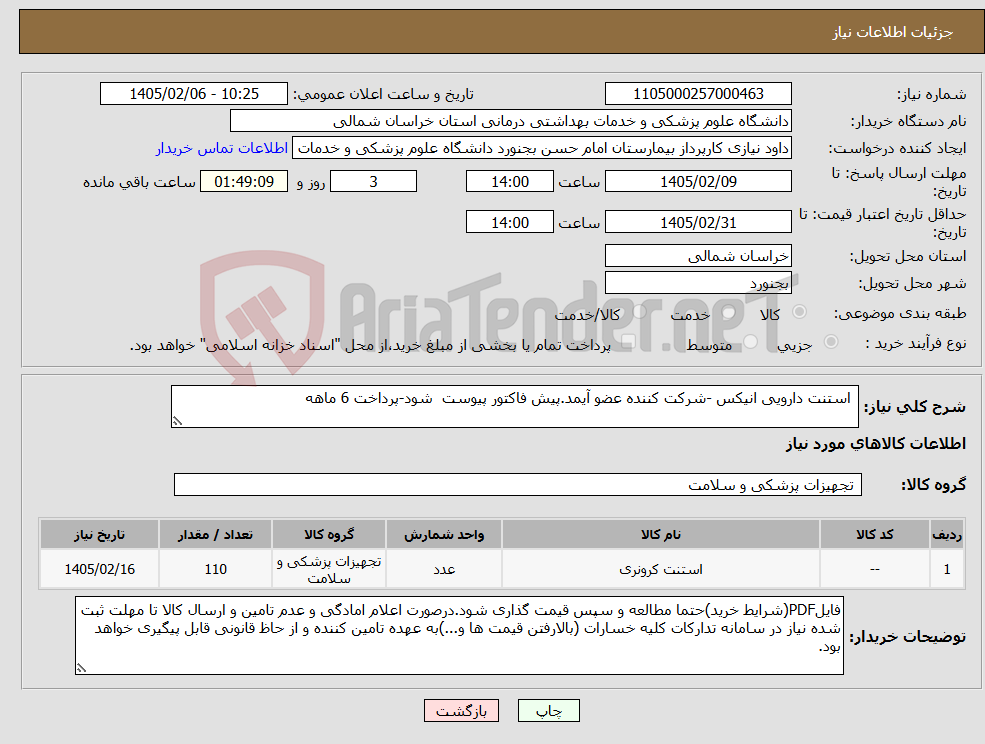Click the remaining days field showing 3
This screenshot has height=744, width=985.
[x=373, y=182]
